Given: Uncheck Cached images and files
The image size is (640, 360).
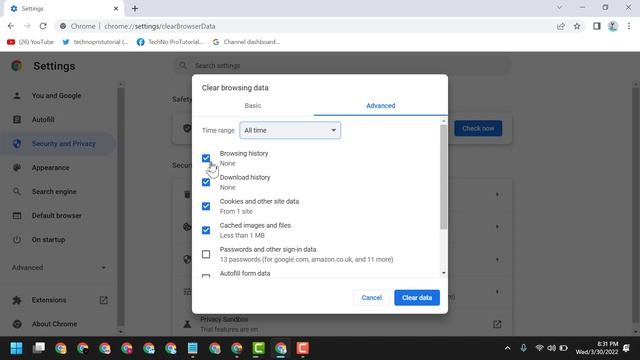Looking at the screenshot, I should (206, 230).
